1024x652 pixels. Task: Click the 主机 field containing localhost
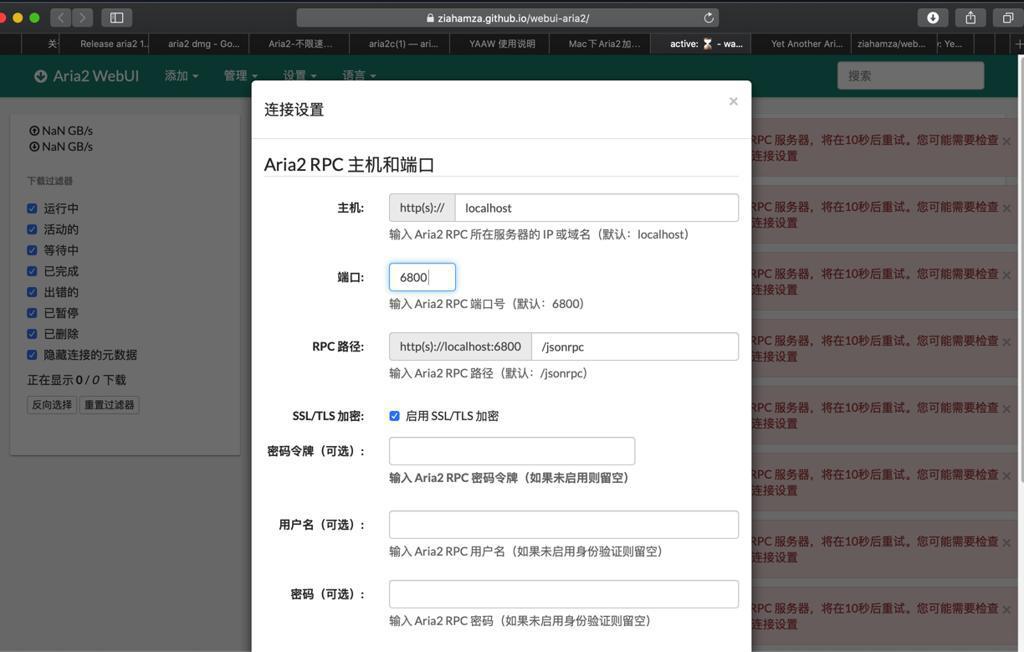click(x=596, y=208)
